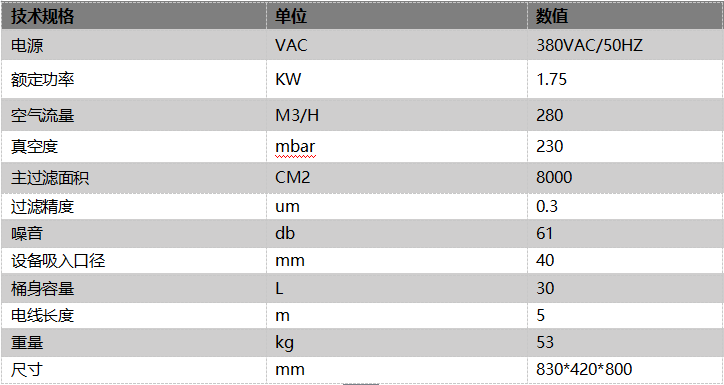Select the kg unit cell

[397, 343]
